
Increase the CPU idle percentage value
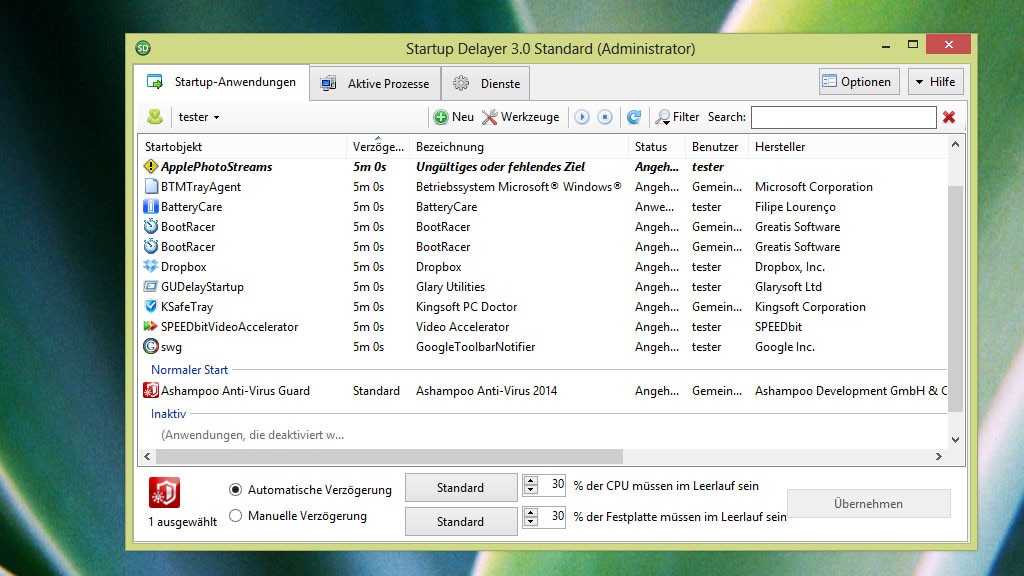(531, 481)
